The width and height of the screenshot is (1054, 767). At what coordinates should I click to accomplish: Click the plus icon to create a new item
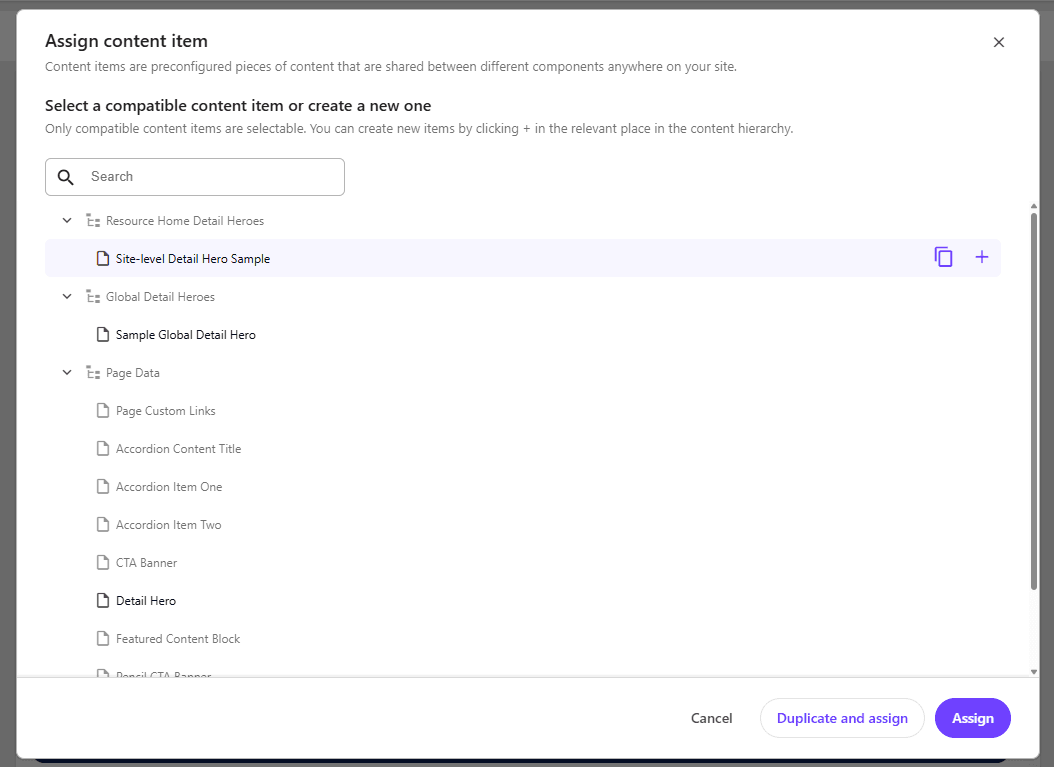click(x=981, y=257)
